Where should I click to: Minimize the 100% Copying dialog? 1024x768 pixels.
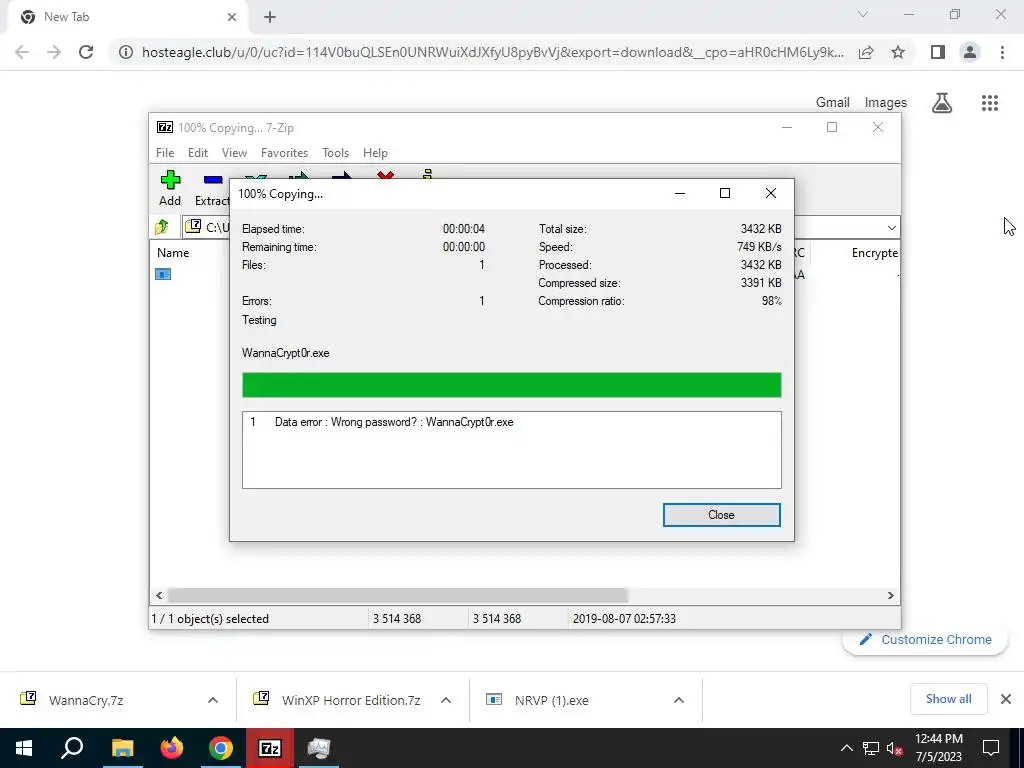680,193
